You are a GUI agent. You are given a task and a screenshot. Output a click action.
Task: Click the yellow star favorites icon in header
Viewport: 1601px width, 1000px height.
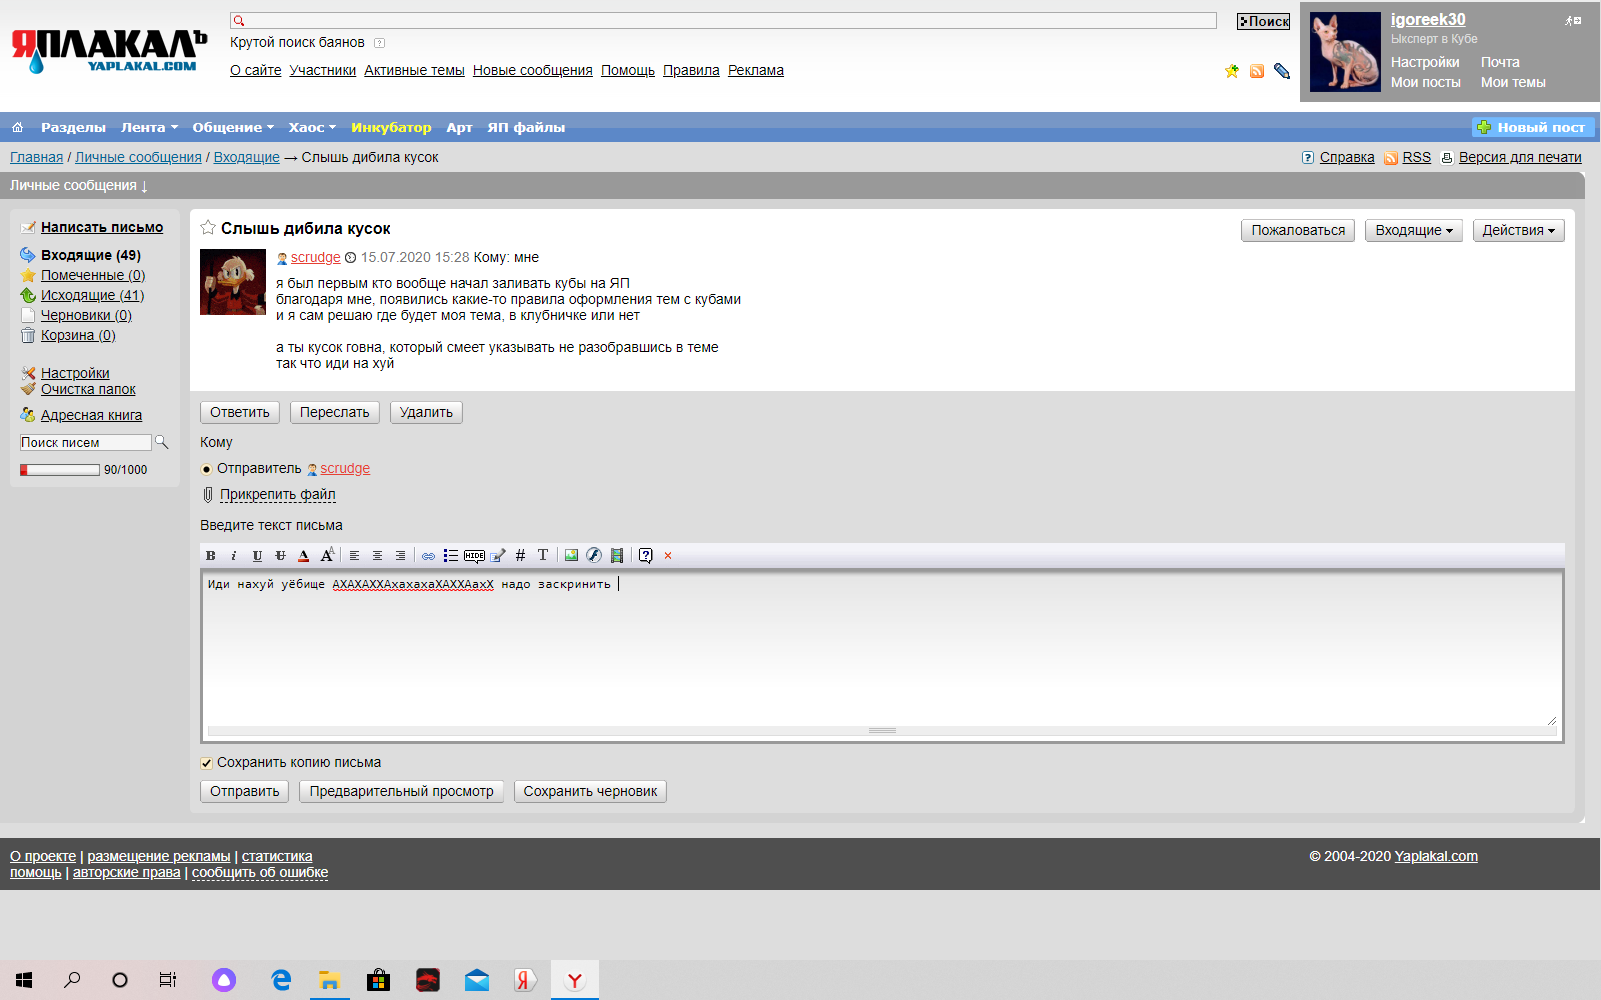tap(1232, 71)
